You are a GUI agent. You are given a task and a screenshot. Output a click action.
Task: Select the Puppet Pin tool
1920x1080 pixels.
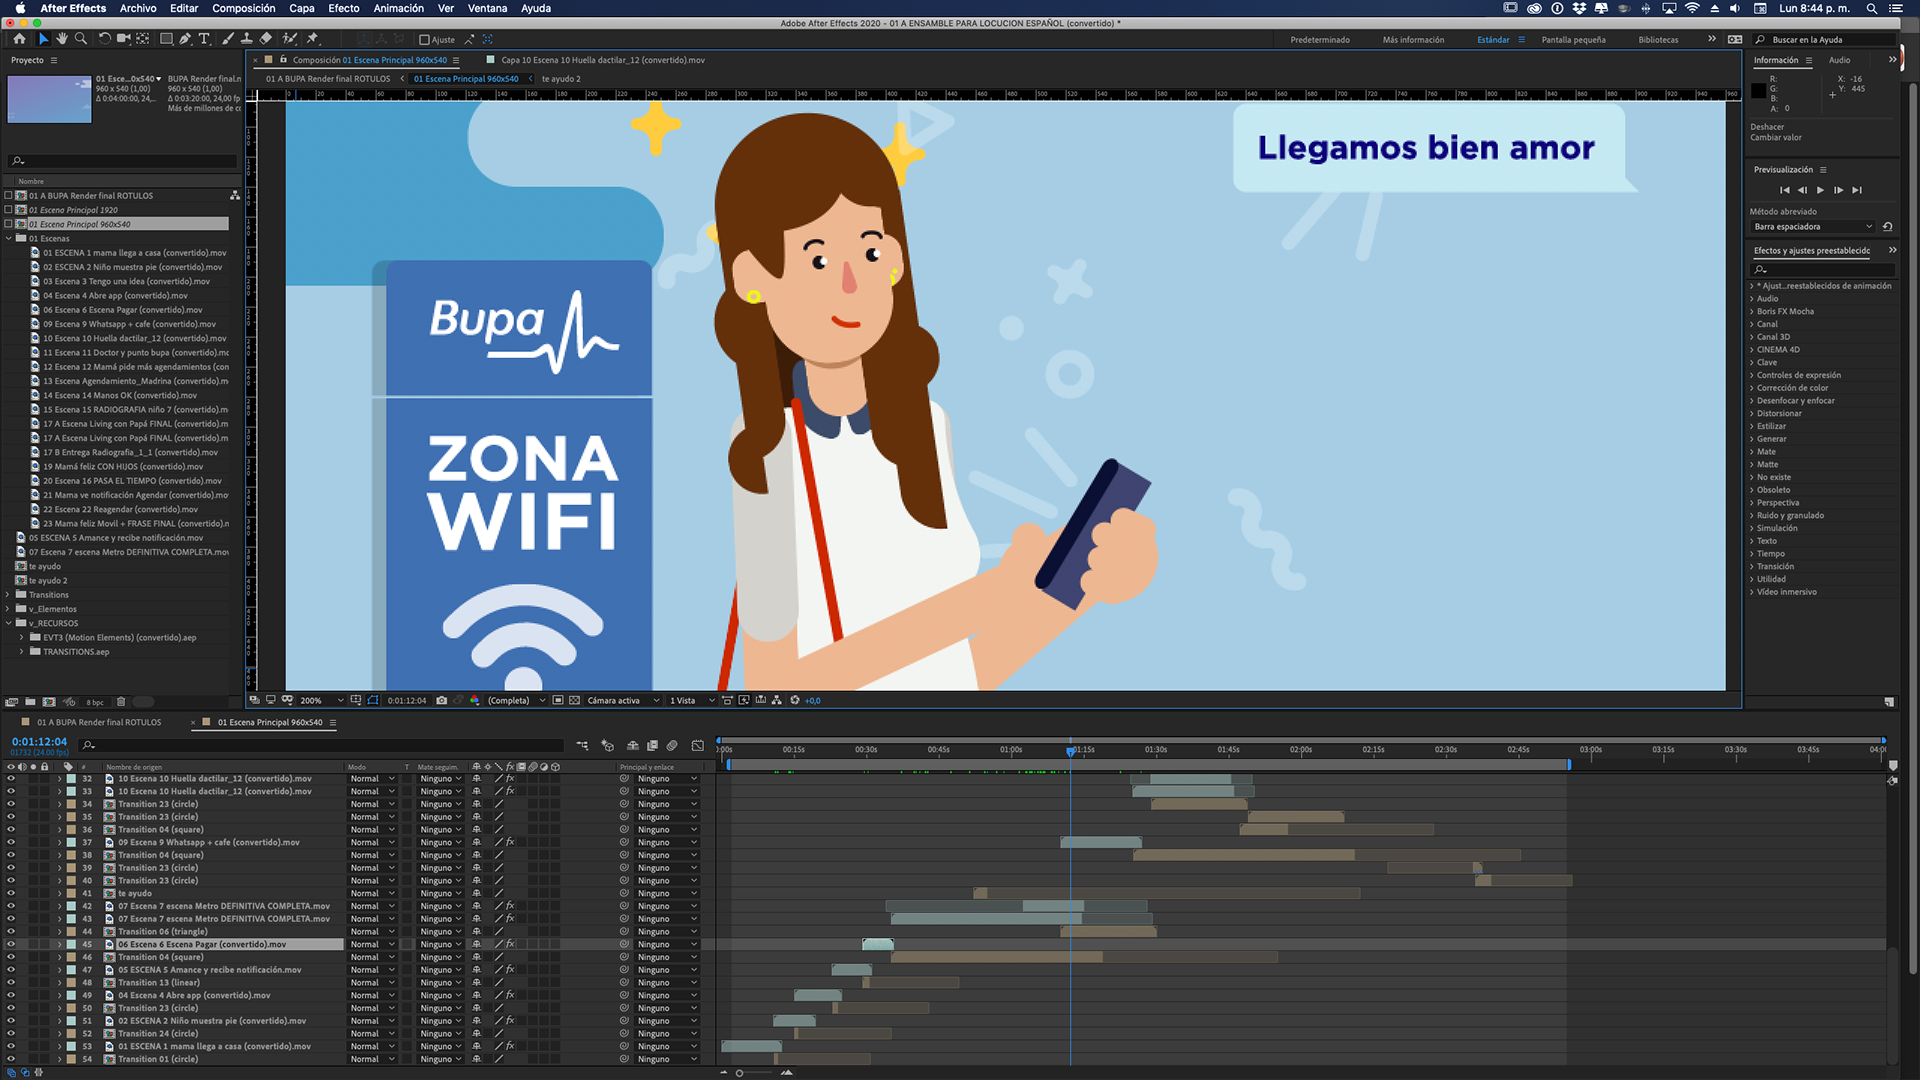tap(312, 39)
